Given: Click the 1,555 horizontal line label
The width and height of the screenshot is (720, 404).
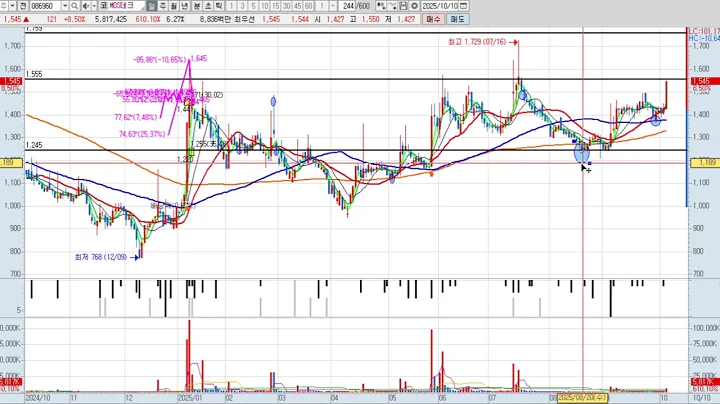Looking at the screenshot, I should point(34,74).
